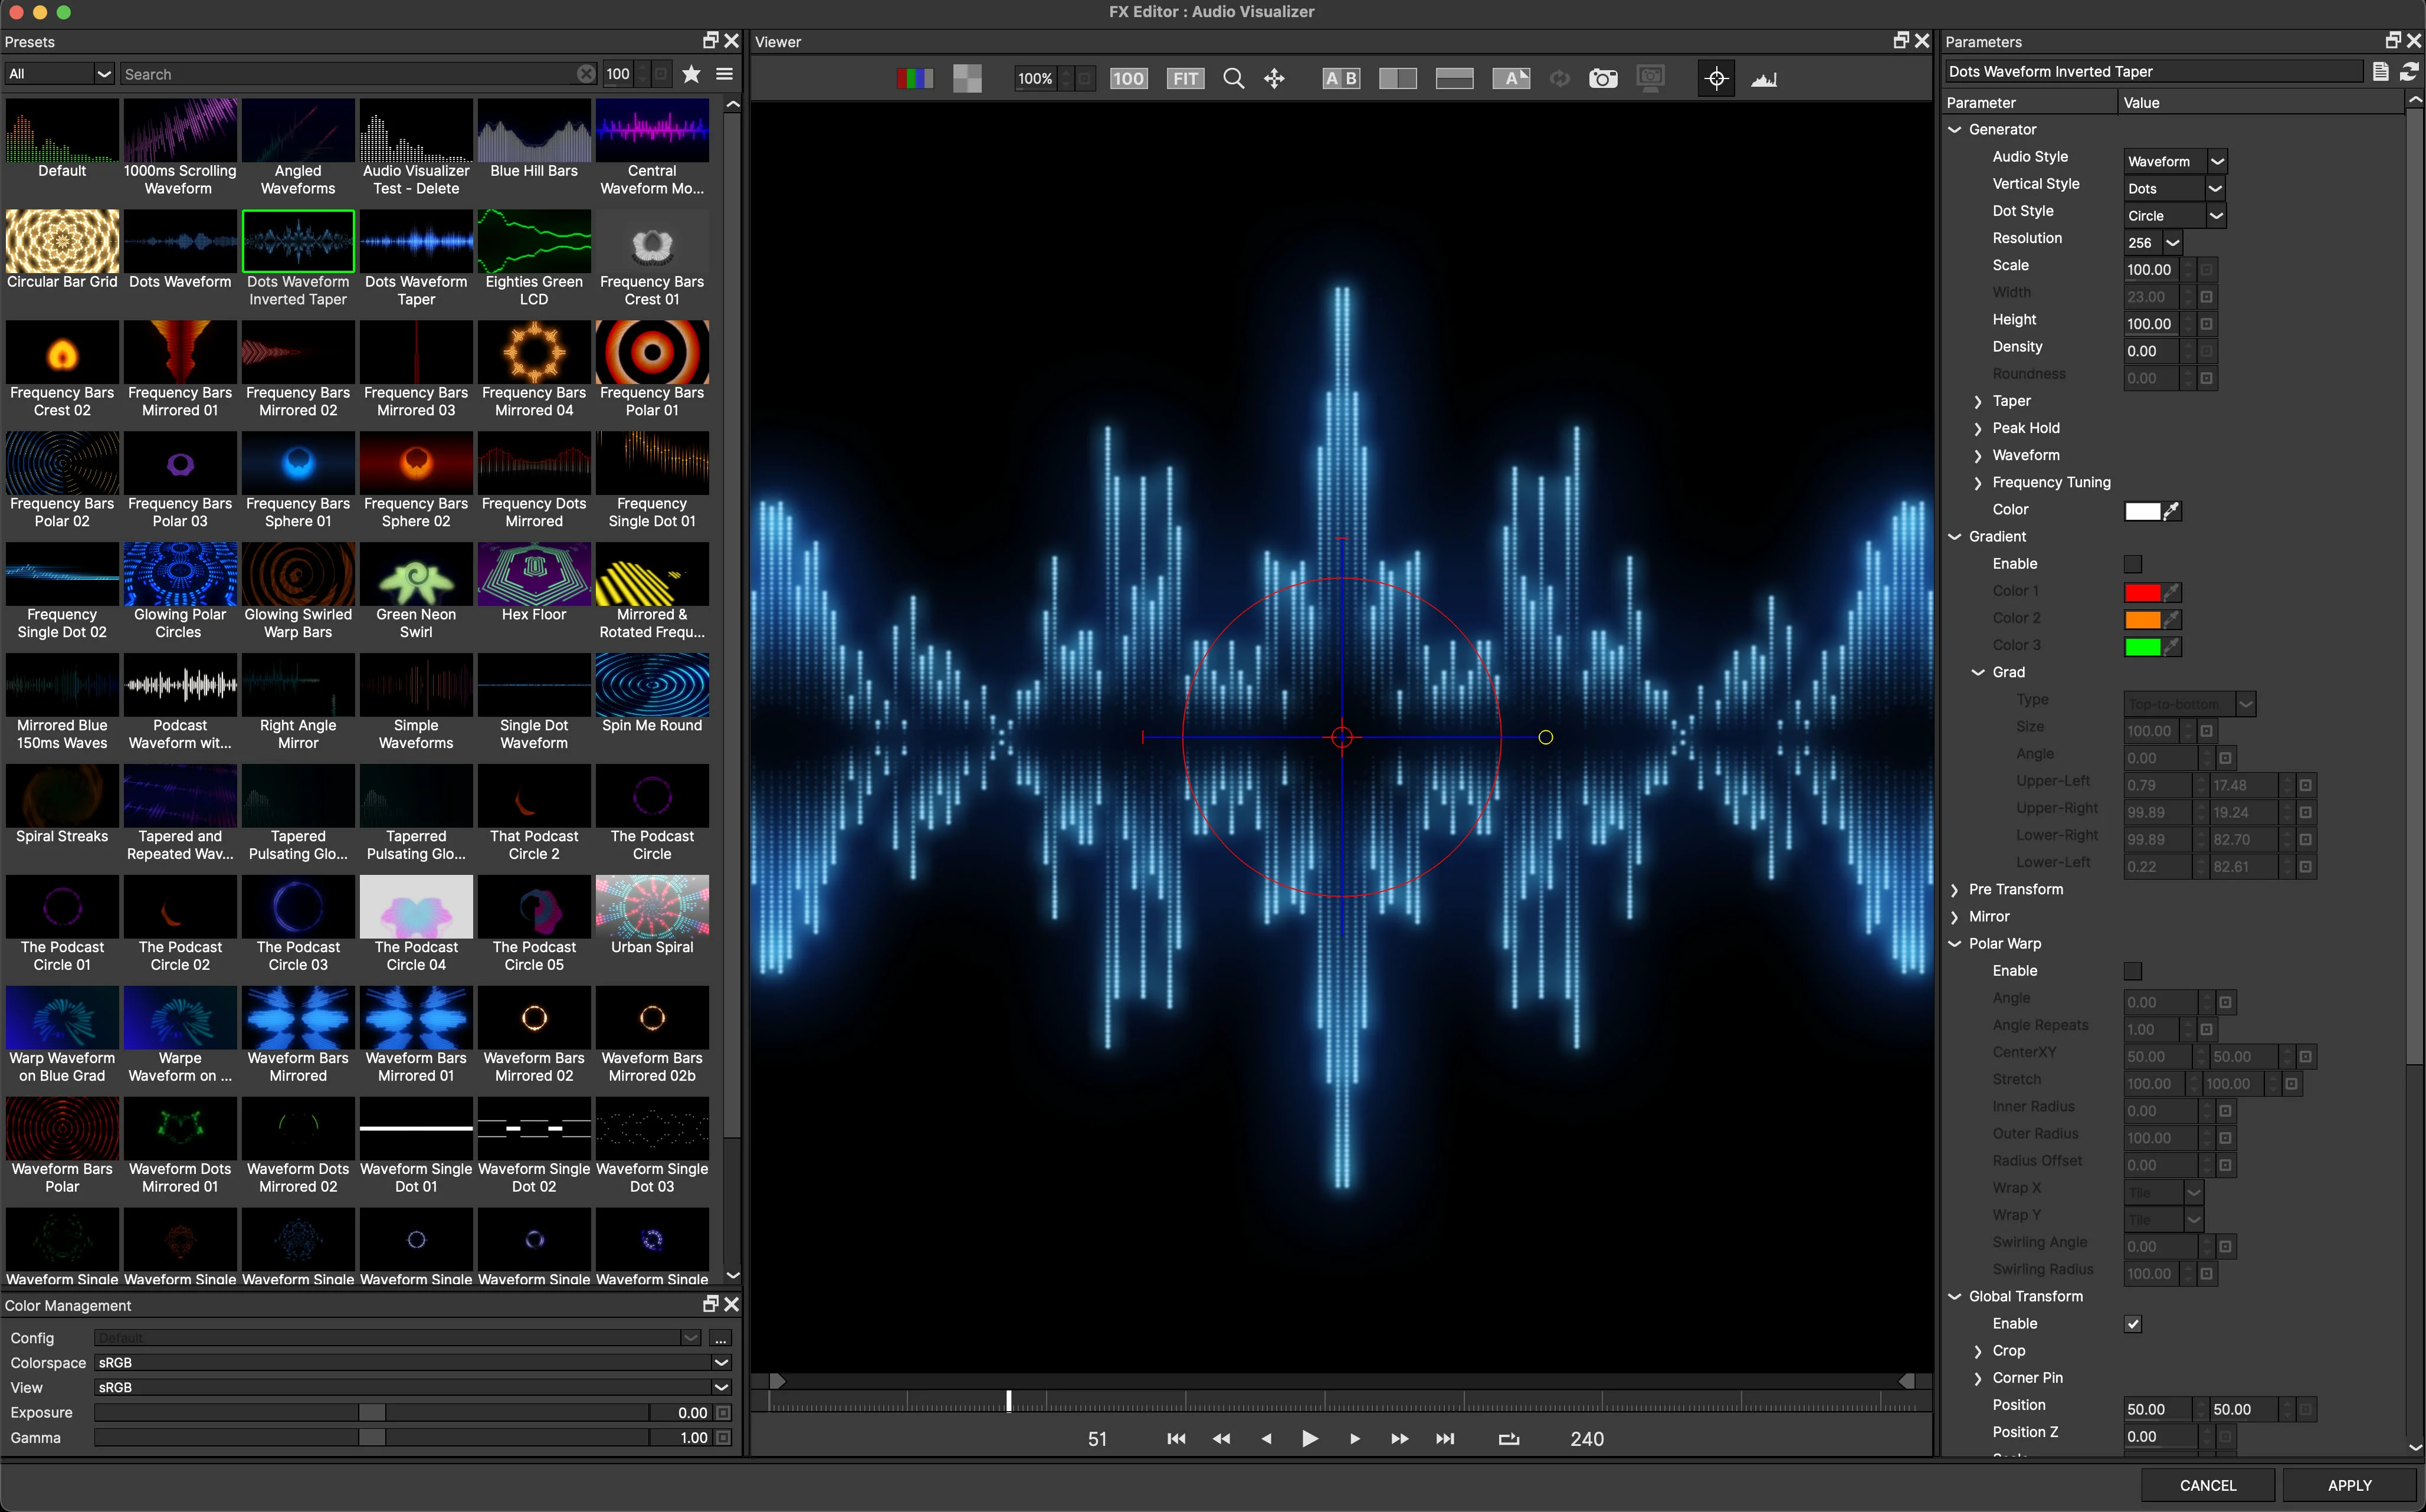2426x1512 pixels.
Task: Enable the Gradient checkbox
Action: pyautogui.click(x=2133, y=564)
